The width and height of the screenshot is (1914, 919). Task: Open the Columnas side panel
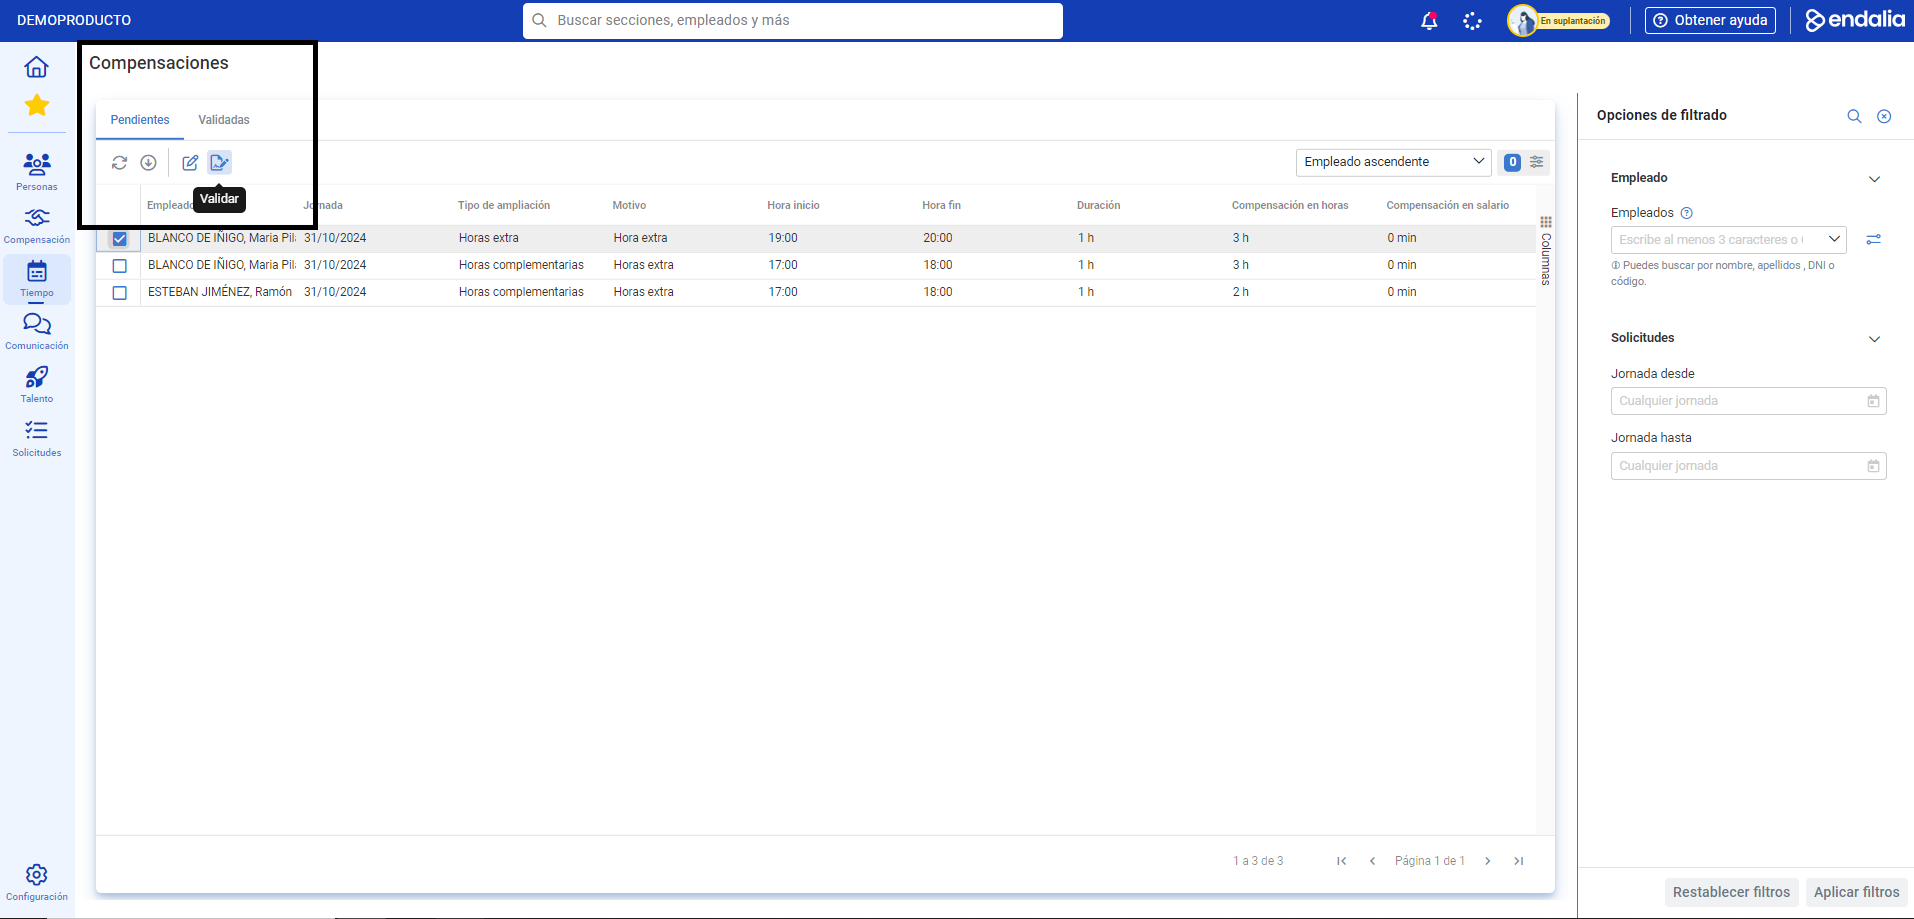point(1546,251)
